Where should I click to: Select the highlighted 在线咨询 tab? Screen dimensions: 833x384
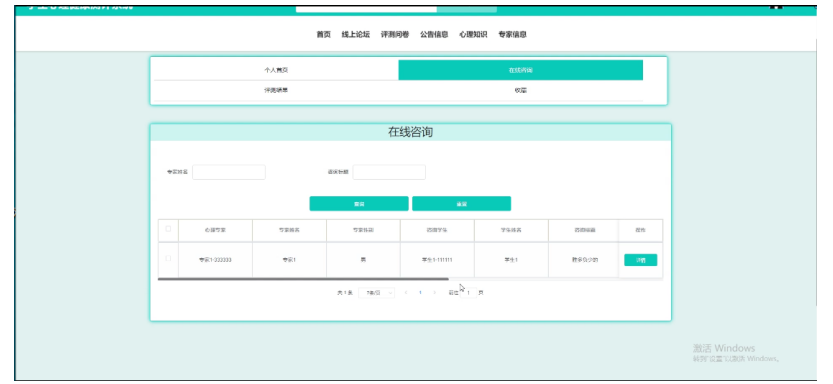click(521, 70)
